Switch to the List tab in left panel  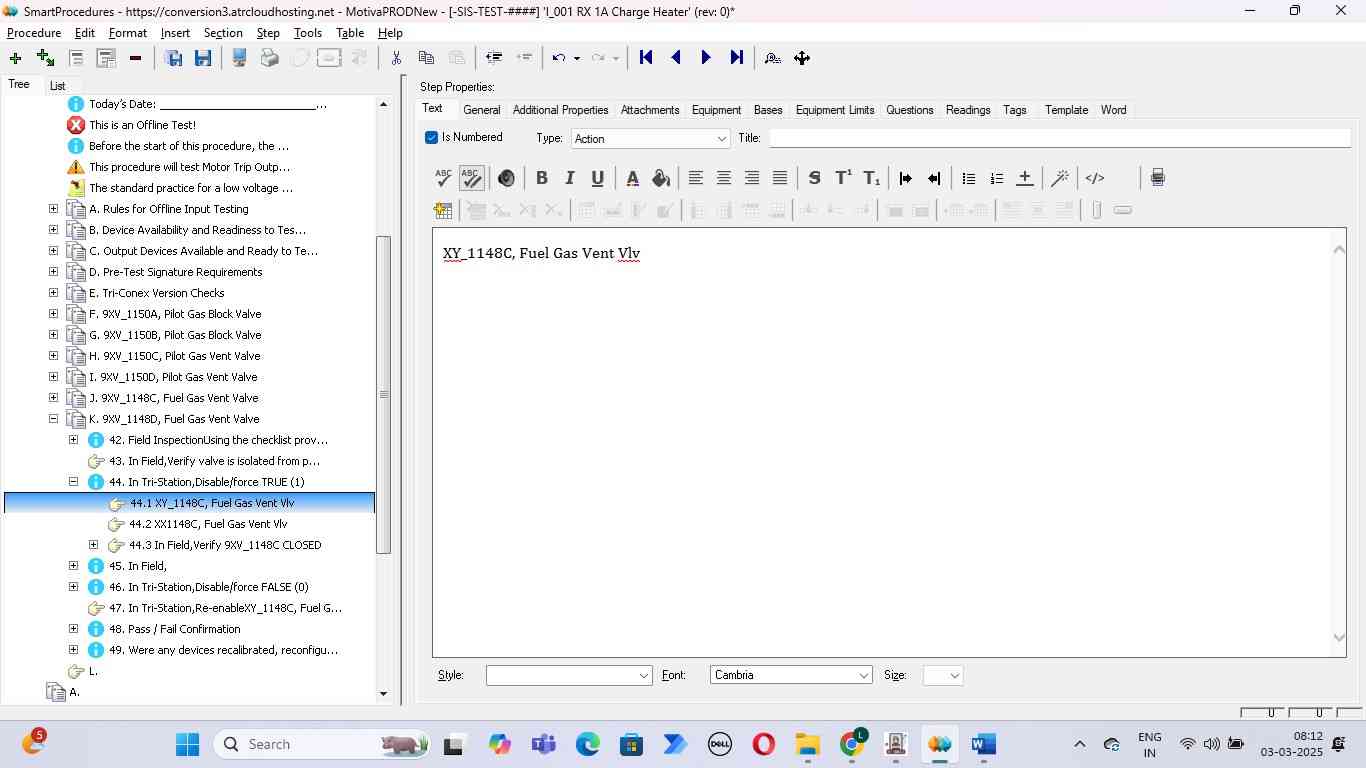57,86
